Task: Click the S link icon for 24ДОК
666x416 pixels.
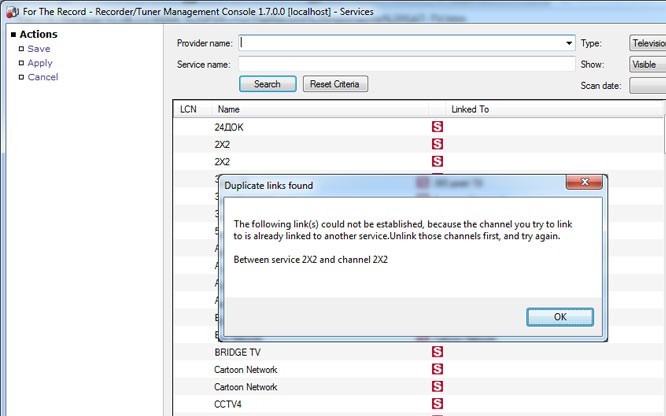Action: click(x=437, y=128)
